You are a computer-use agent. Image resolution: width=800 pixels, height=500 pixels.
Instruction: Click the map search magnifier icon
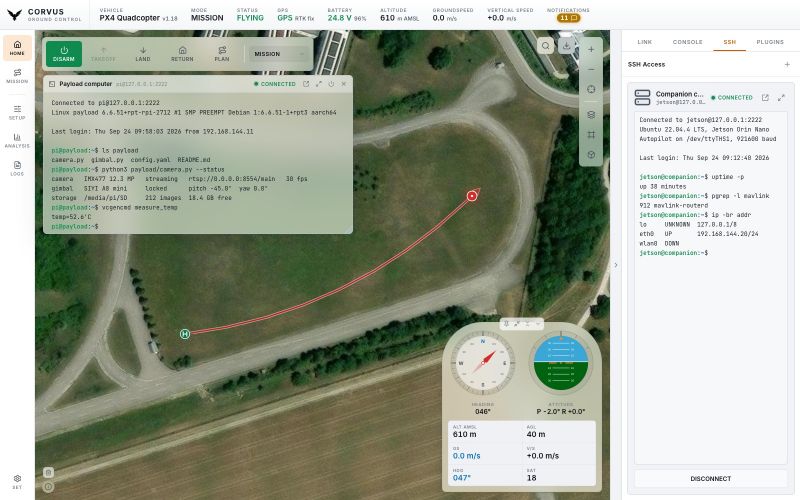(x=545, y=46)
